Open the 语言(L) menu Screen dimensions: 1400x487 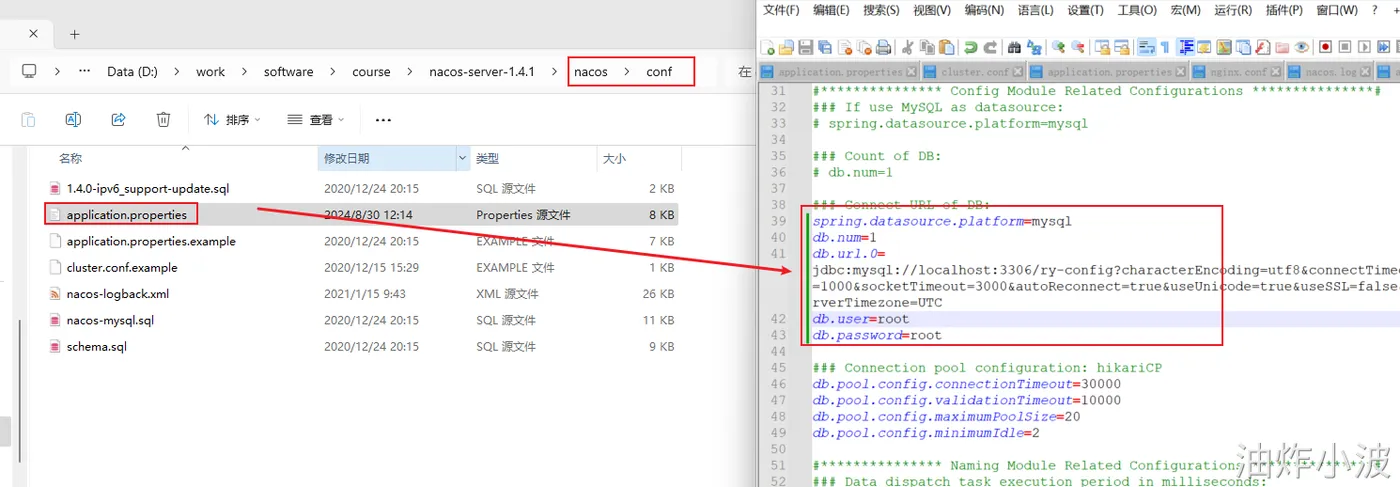[1035, 10]
